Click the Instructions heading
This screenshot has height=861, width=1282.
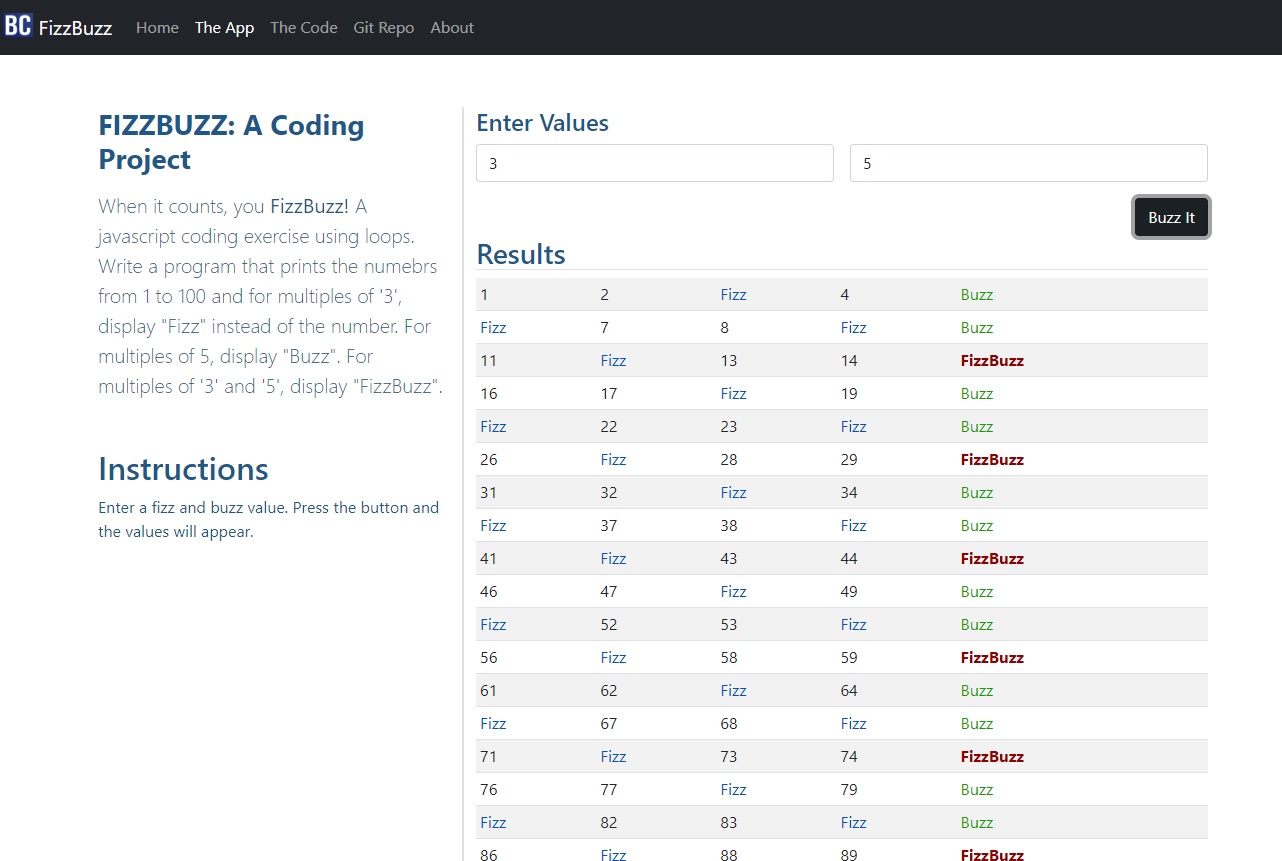click(x=183, y=469)
